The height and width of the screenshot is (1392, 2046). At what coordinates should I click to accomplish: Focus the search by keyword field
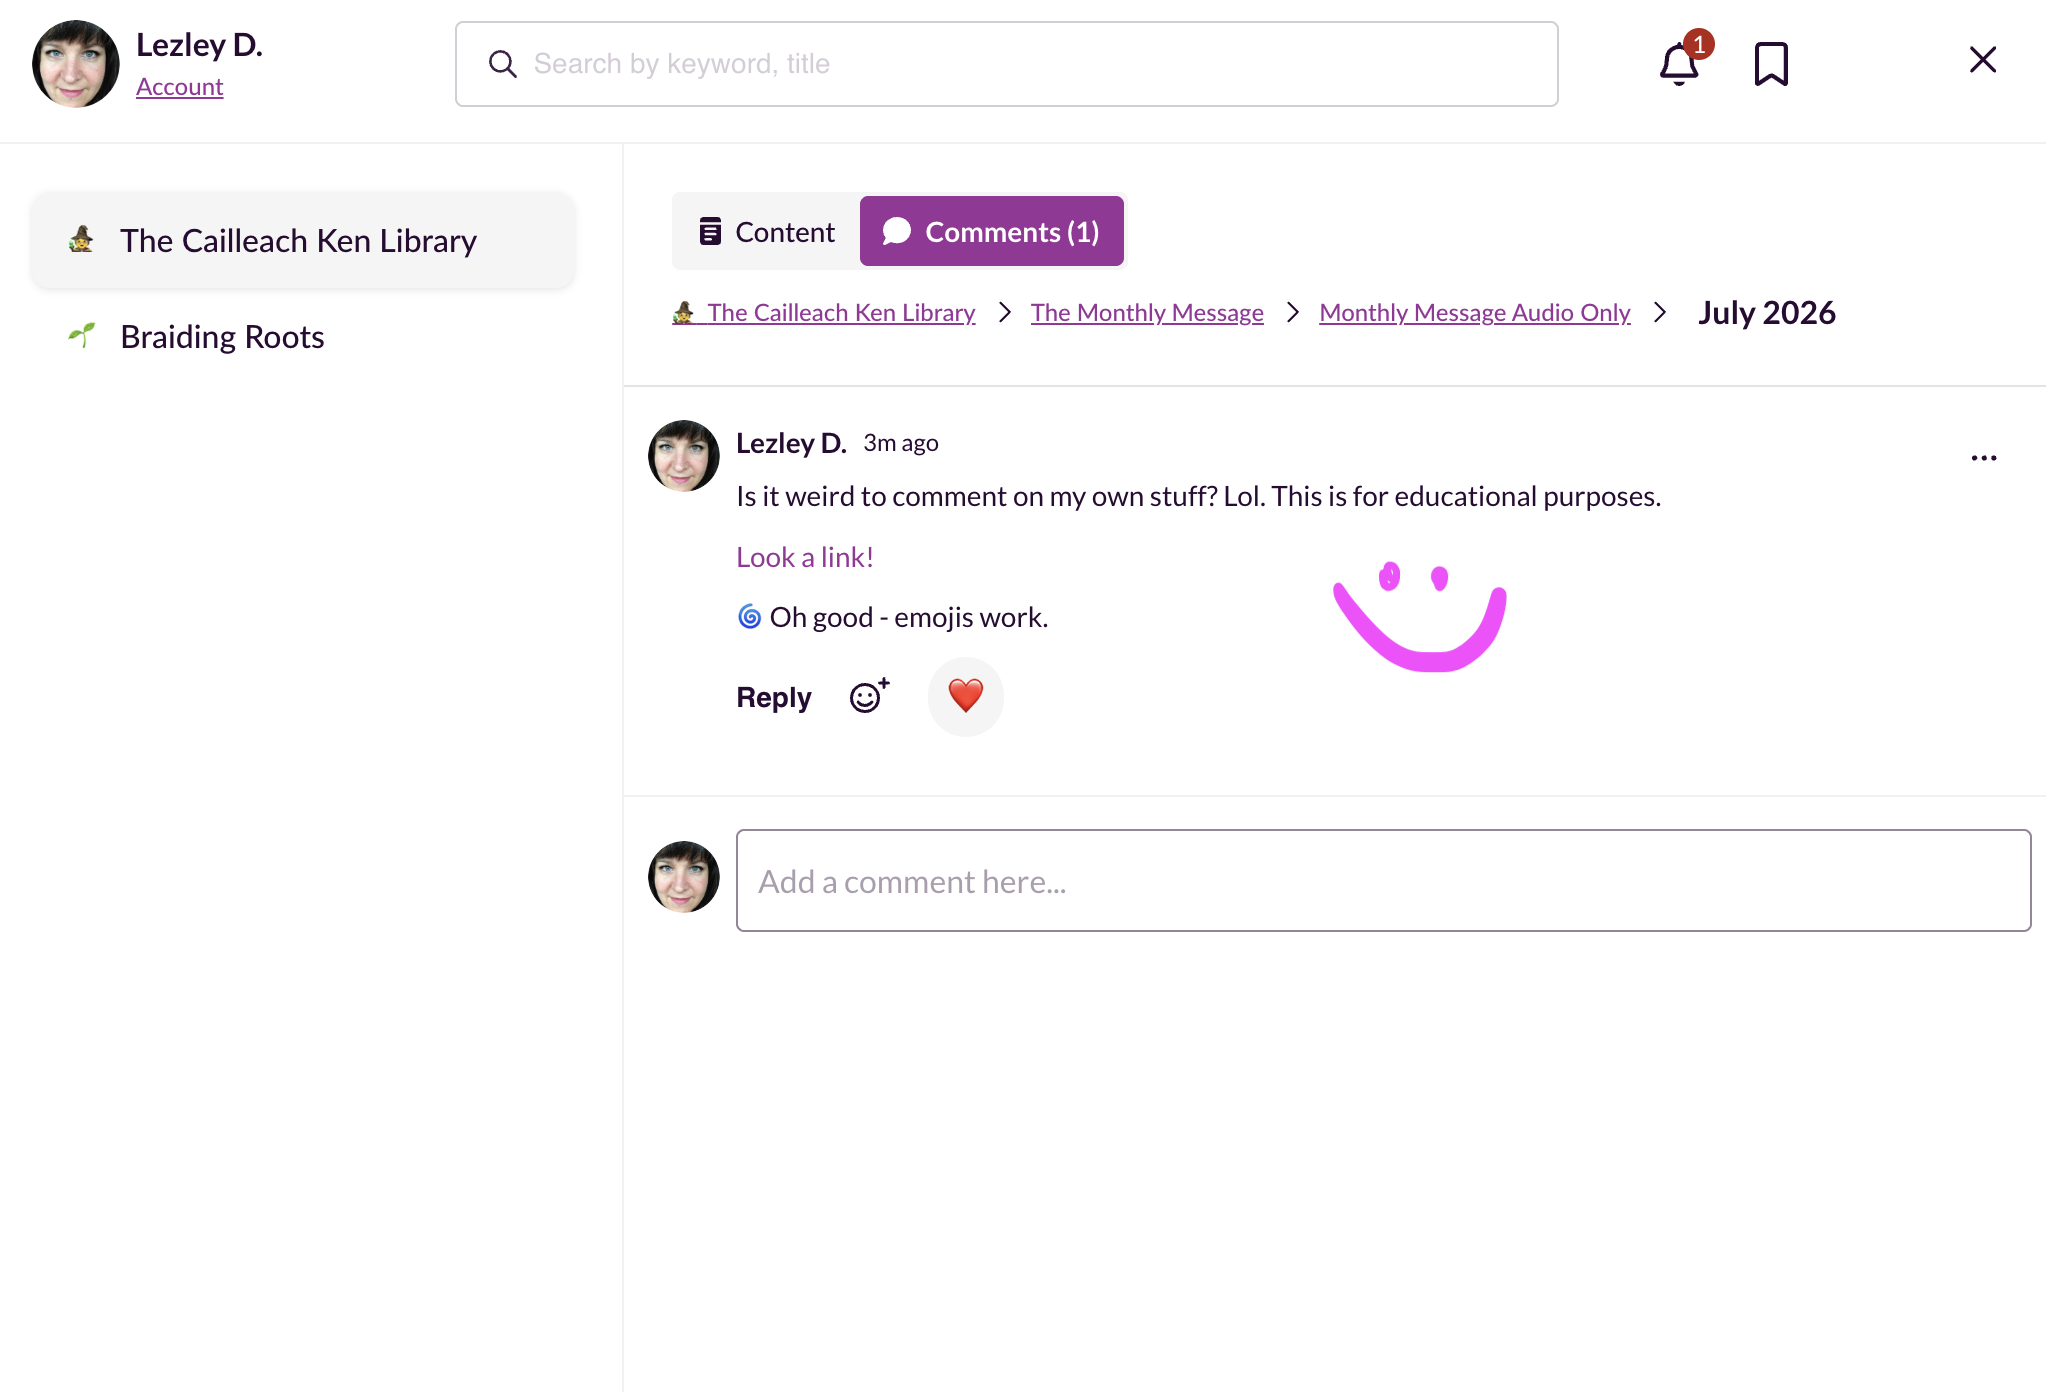[x=1006, y=64]
